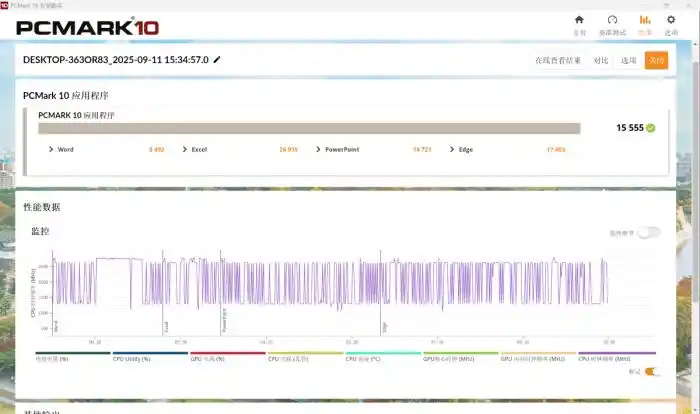Image resolution: width=700 pixels, height=414 pixels.
Task: Edit result name with pencil icon
Action: 217,59
